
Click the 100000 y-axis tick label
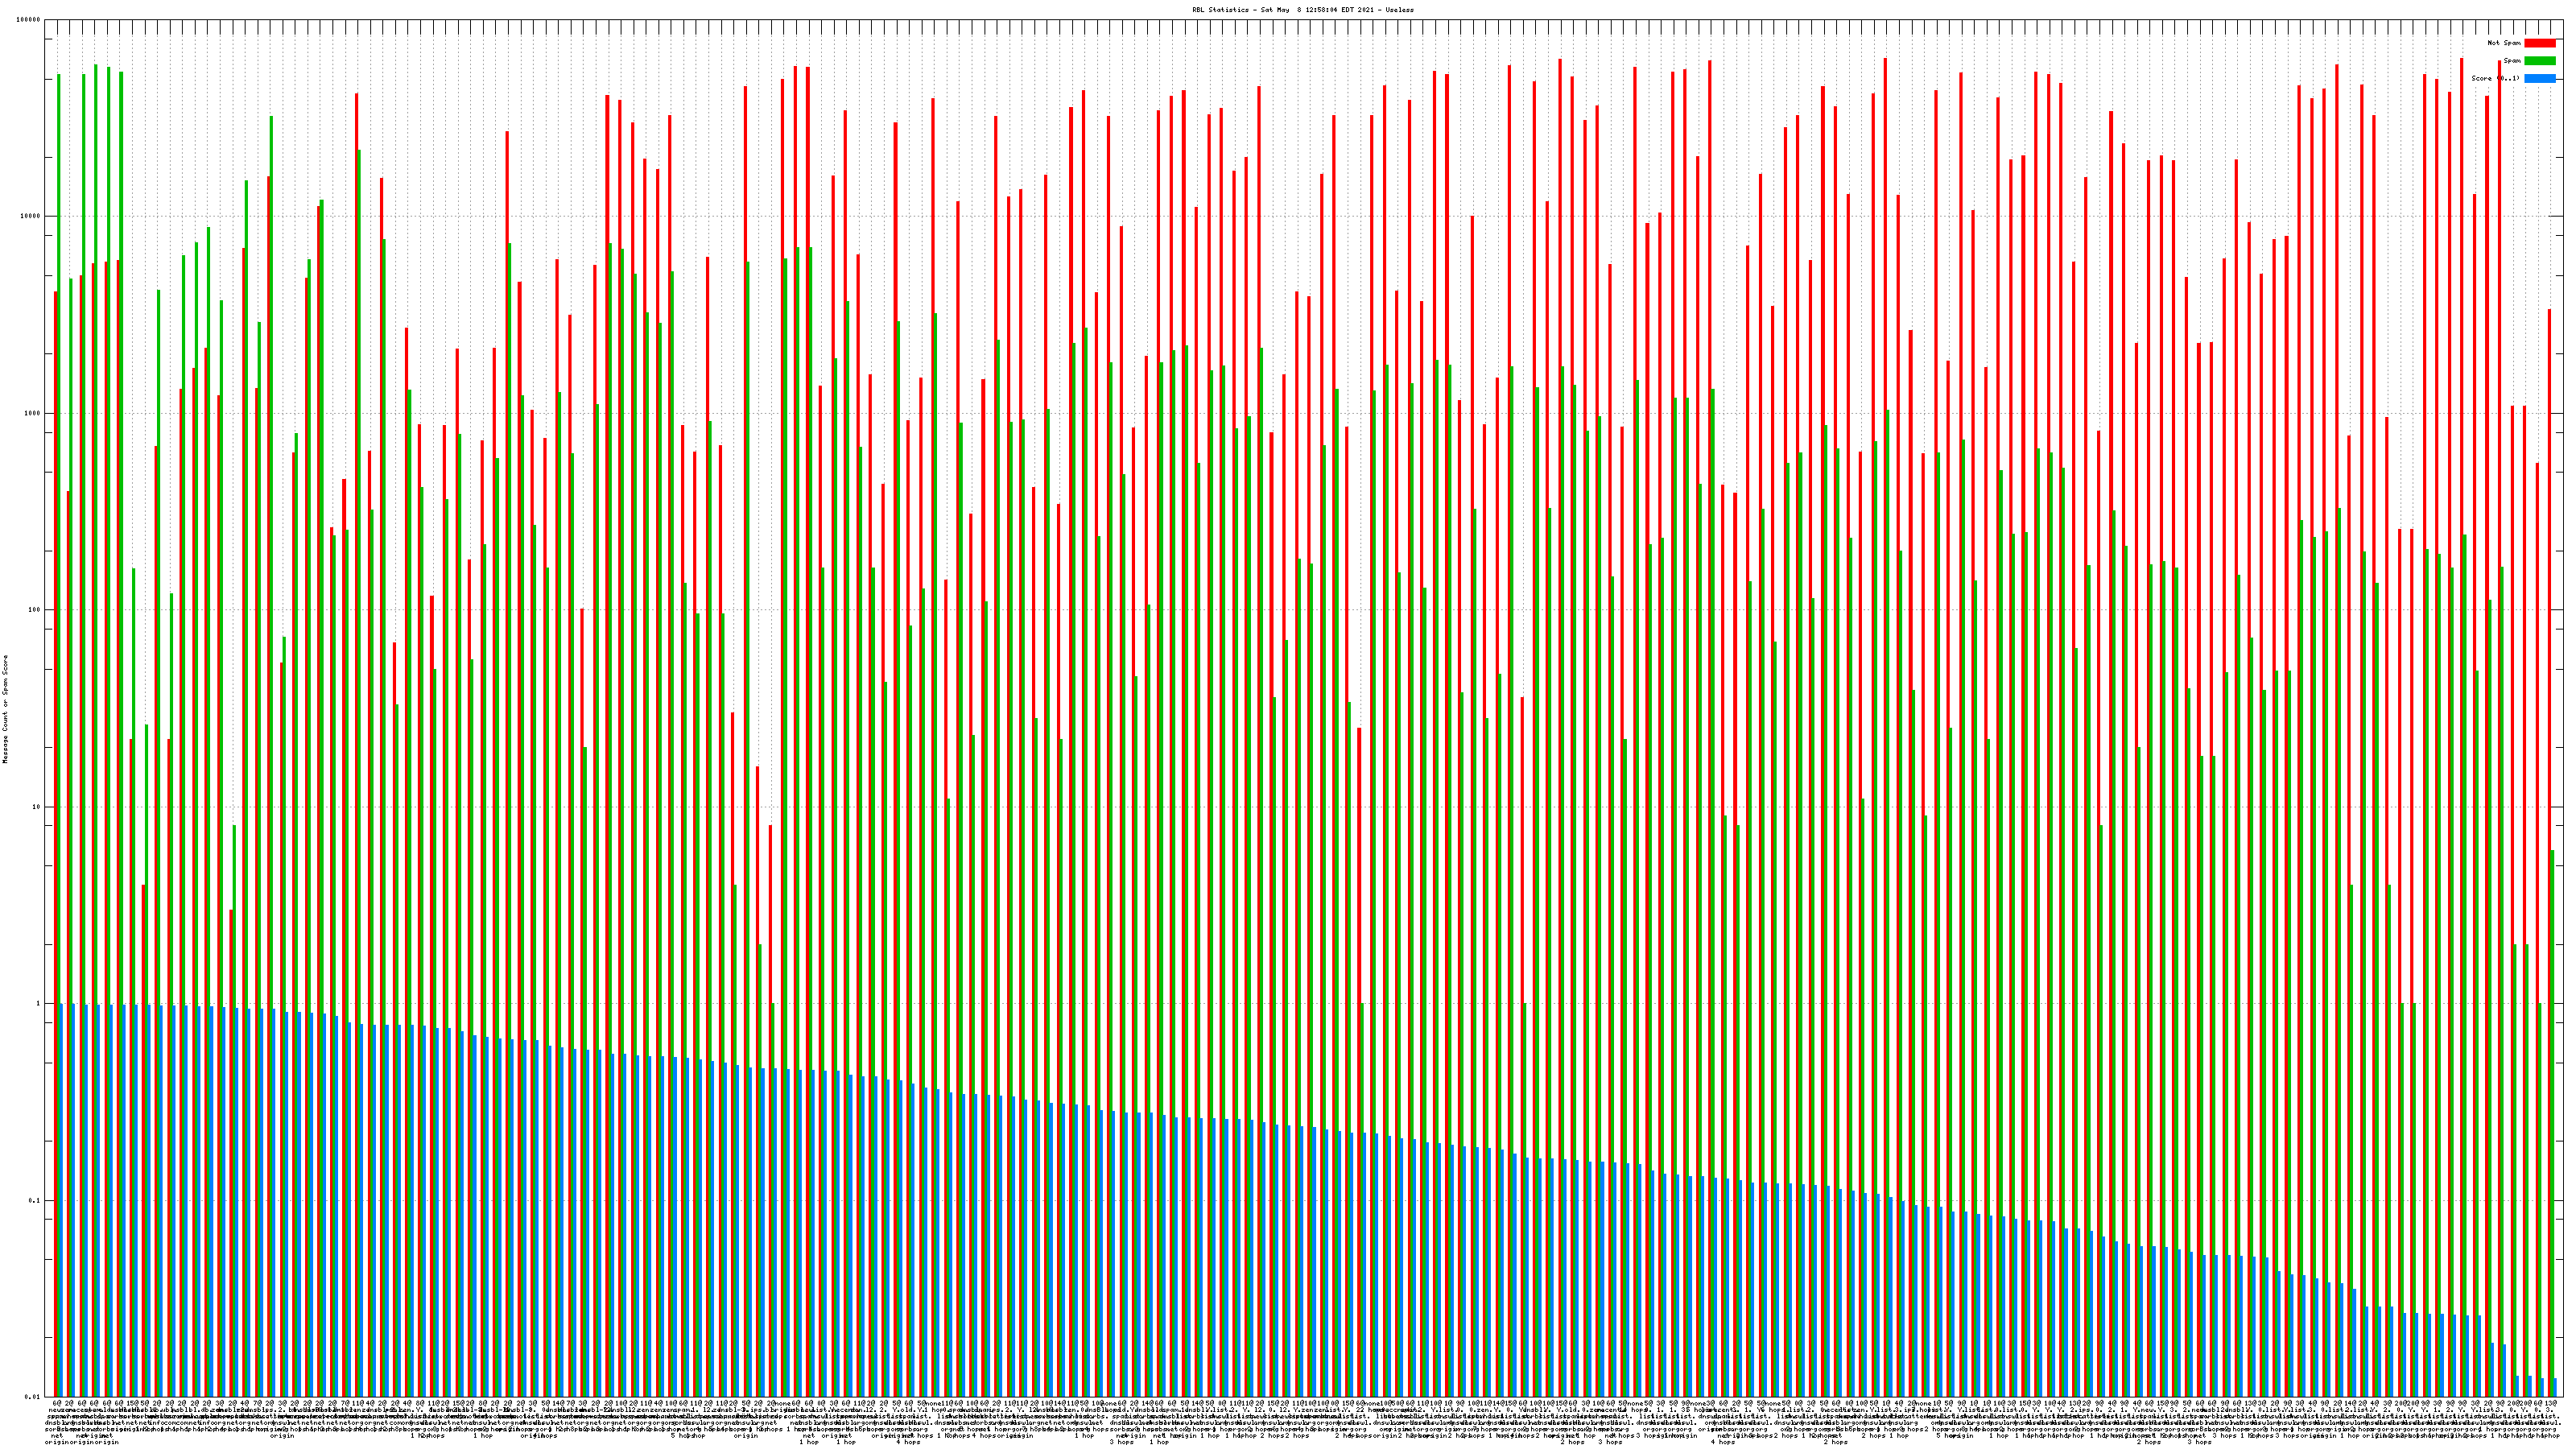click(30, 20)
